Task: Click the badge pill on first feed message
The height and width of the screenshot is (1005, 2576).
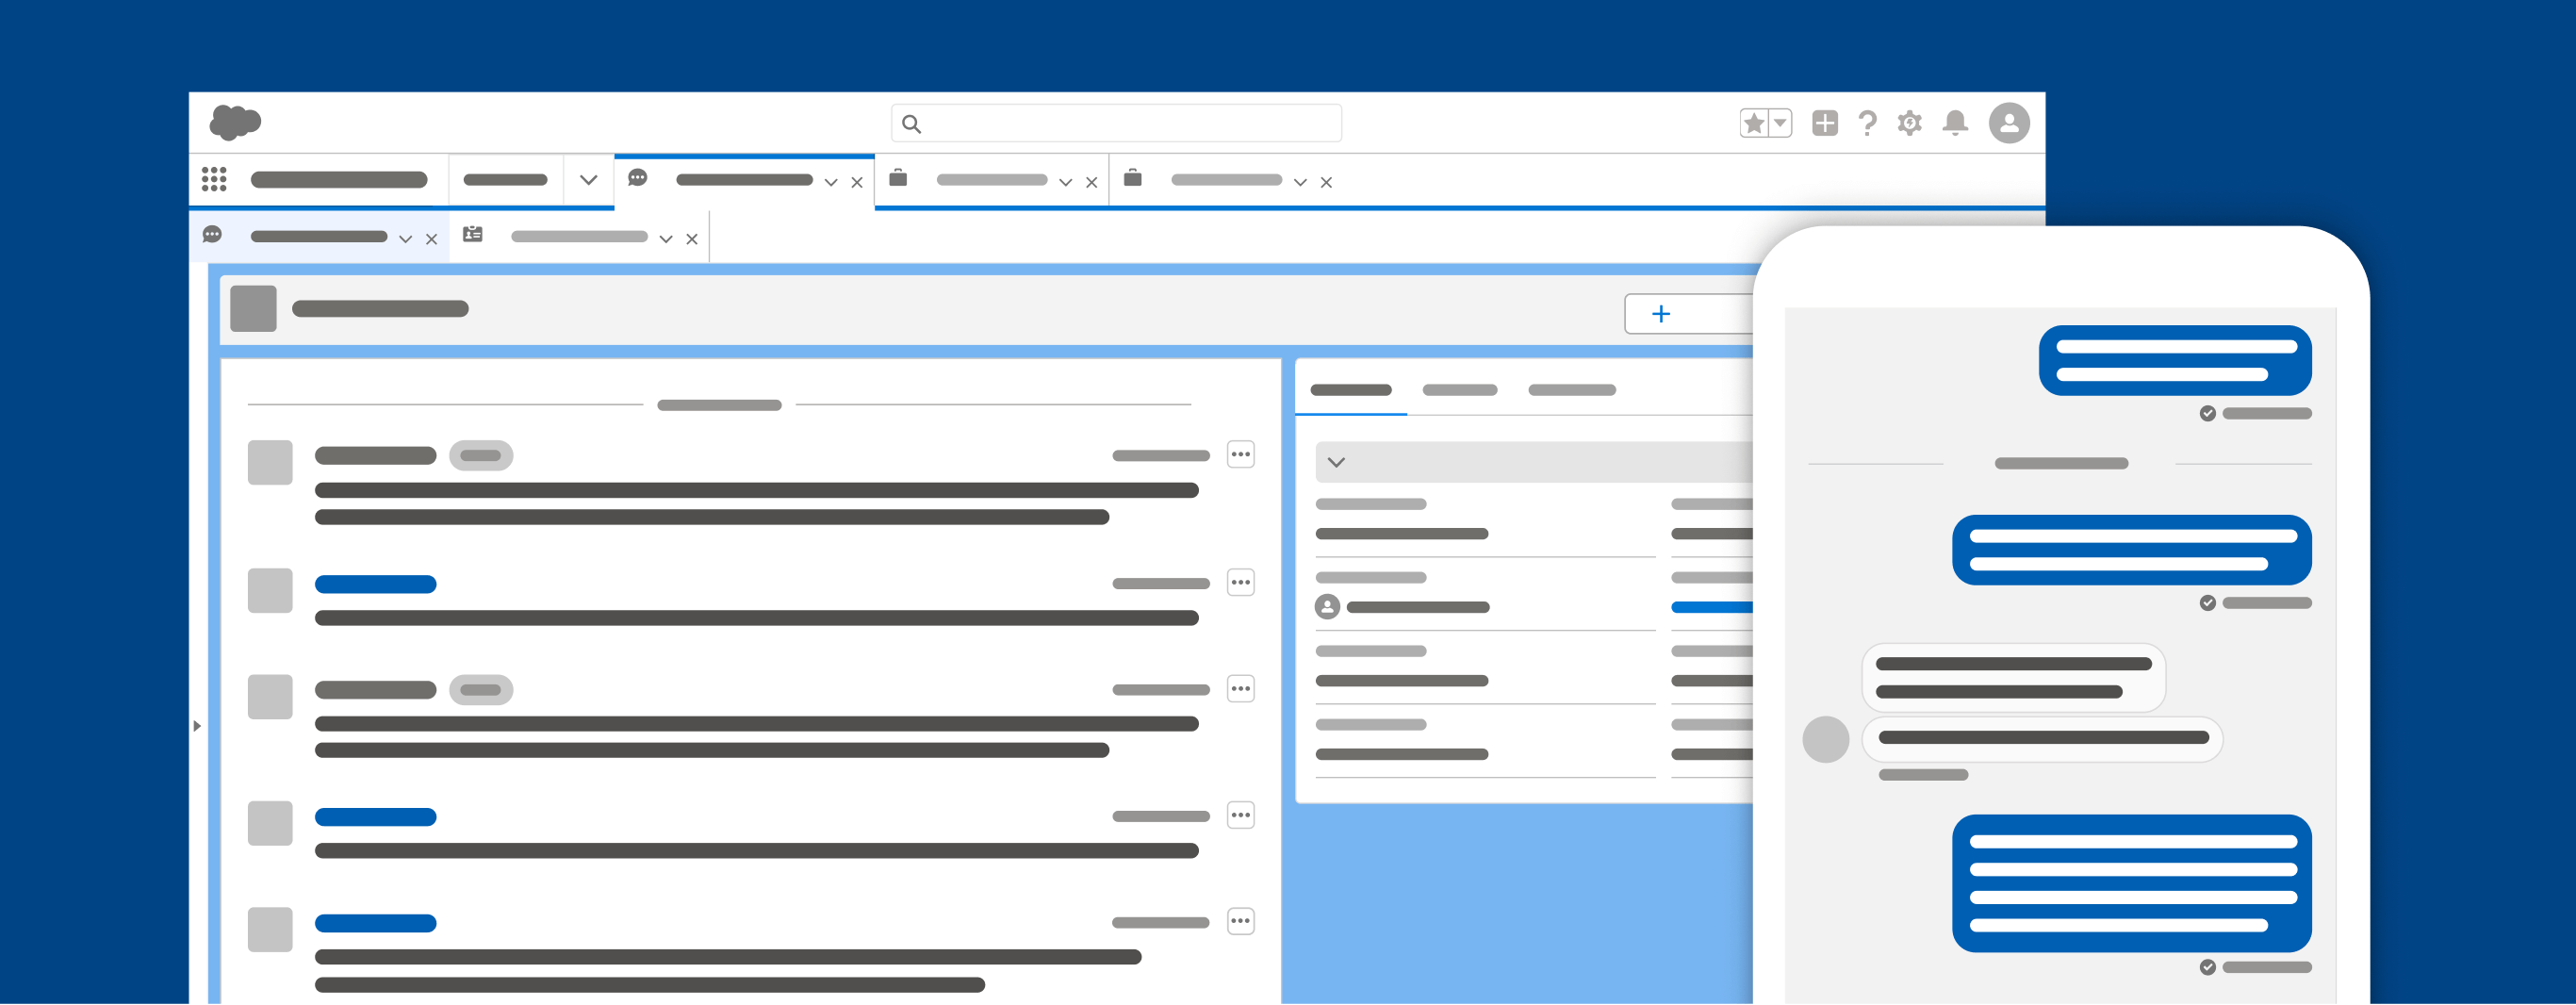Action: 481,456
